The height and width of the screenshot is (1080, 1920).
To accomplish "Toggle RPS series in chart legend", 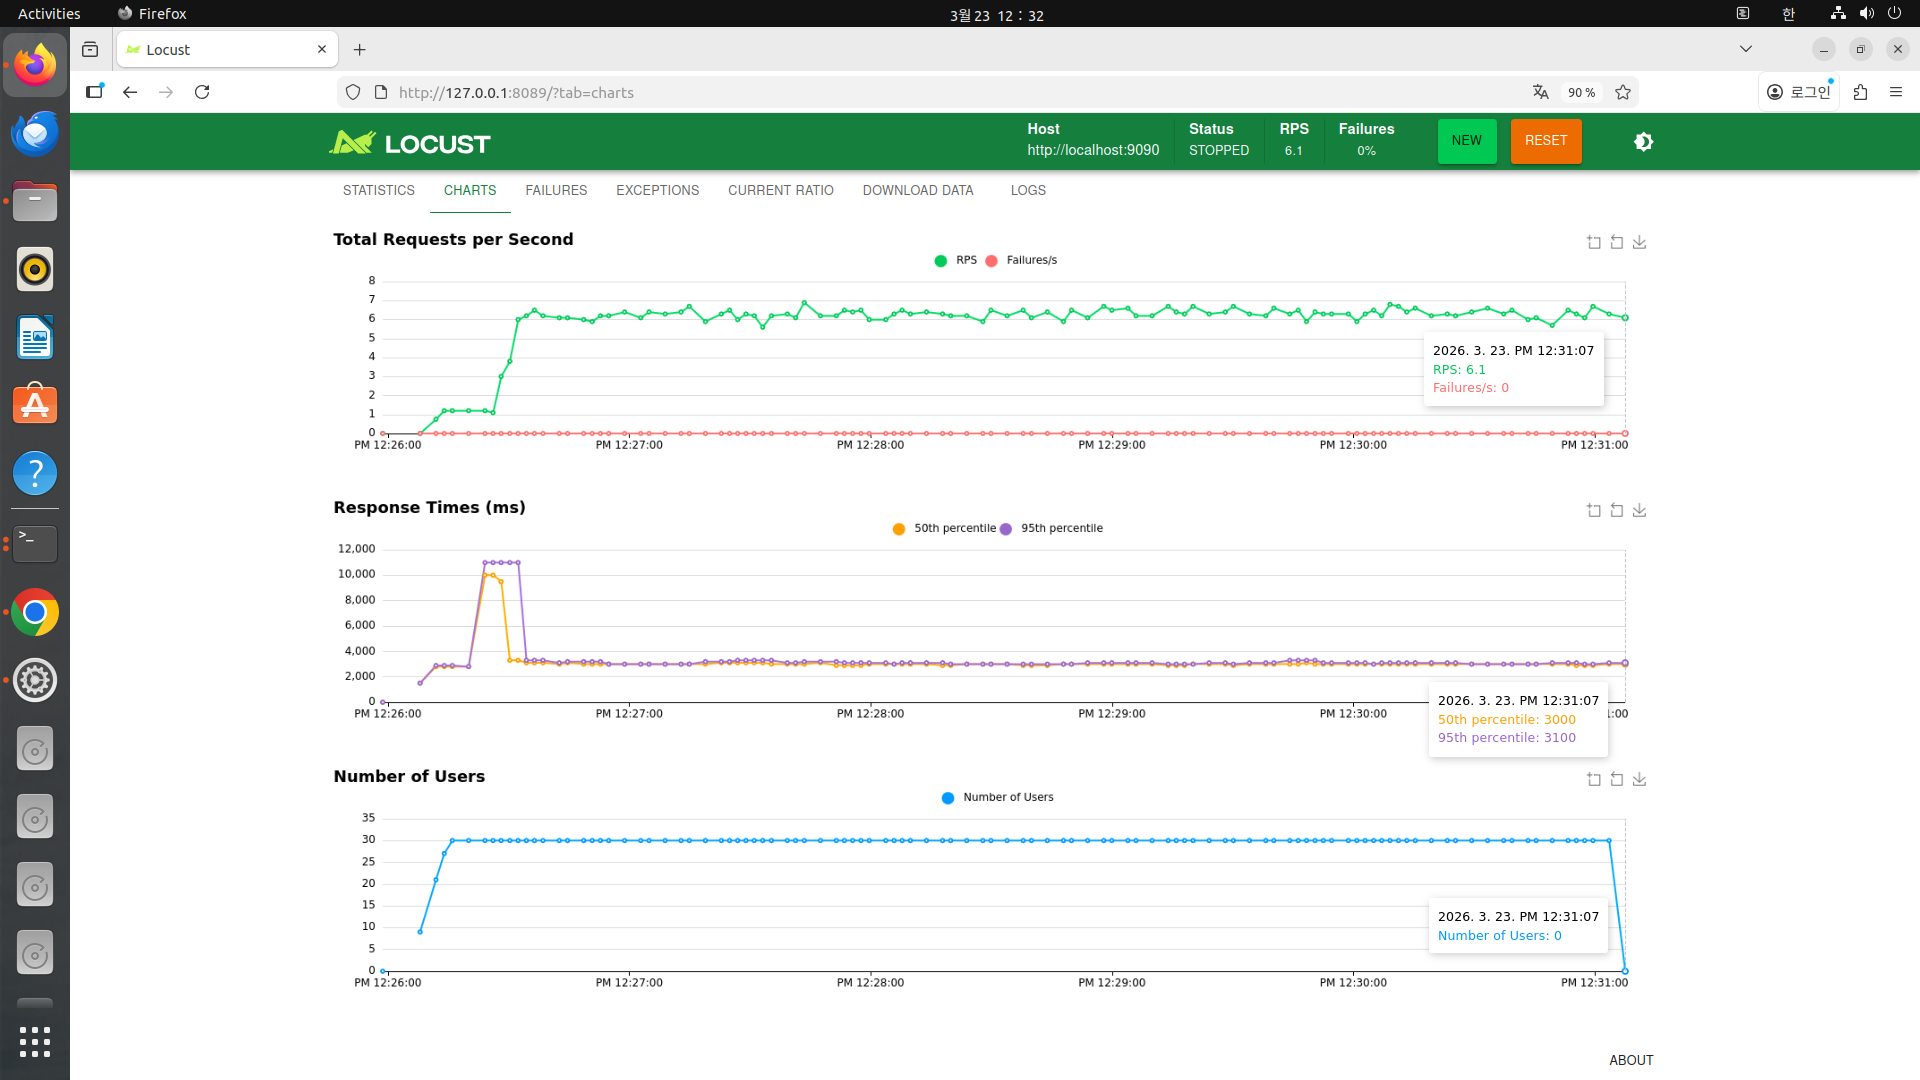I will click(955, 260).
